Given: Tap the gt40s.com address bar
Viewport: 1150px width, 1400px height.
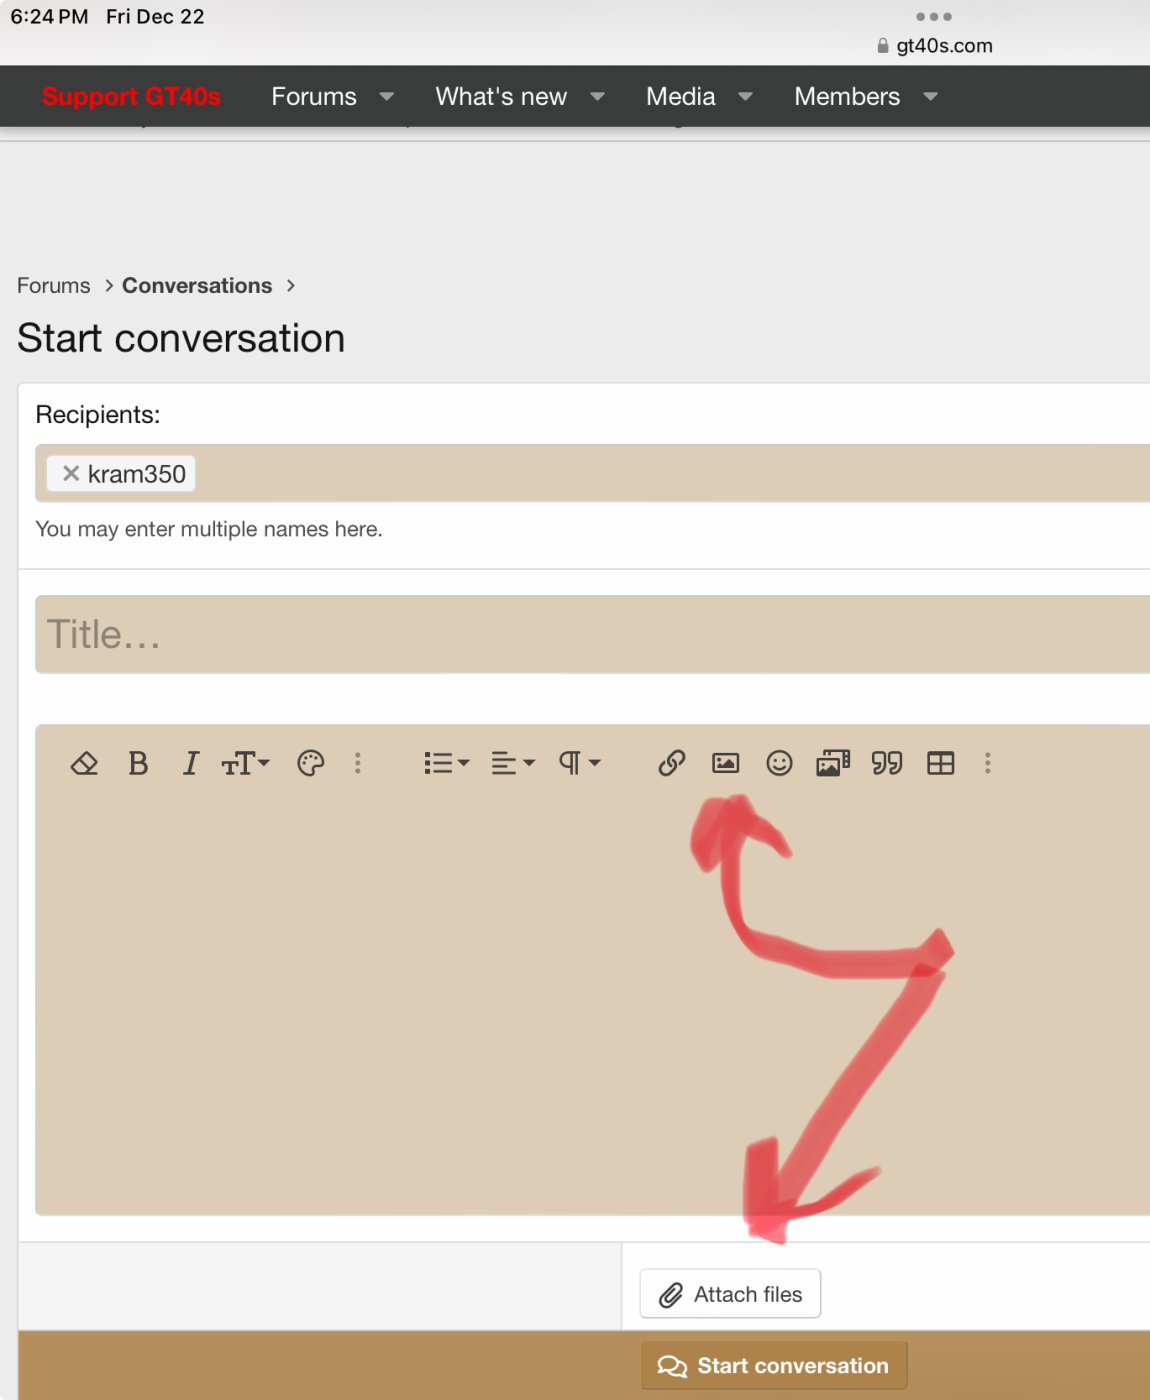Looking at the screenshot, I should tap(935, 46).
